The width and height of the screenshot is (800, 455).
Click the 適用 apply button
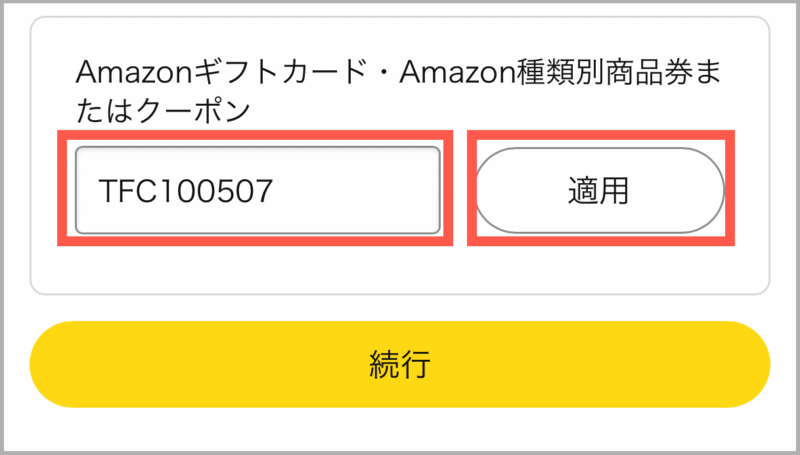(598, 190)
